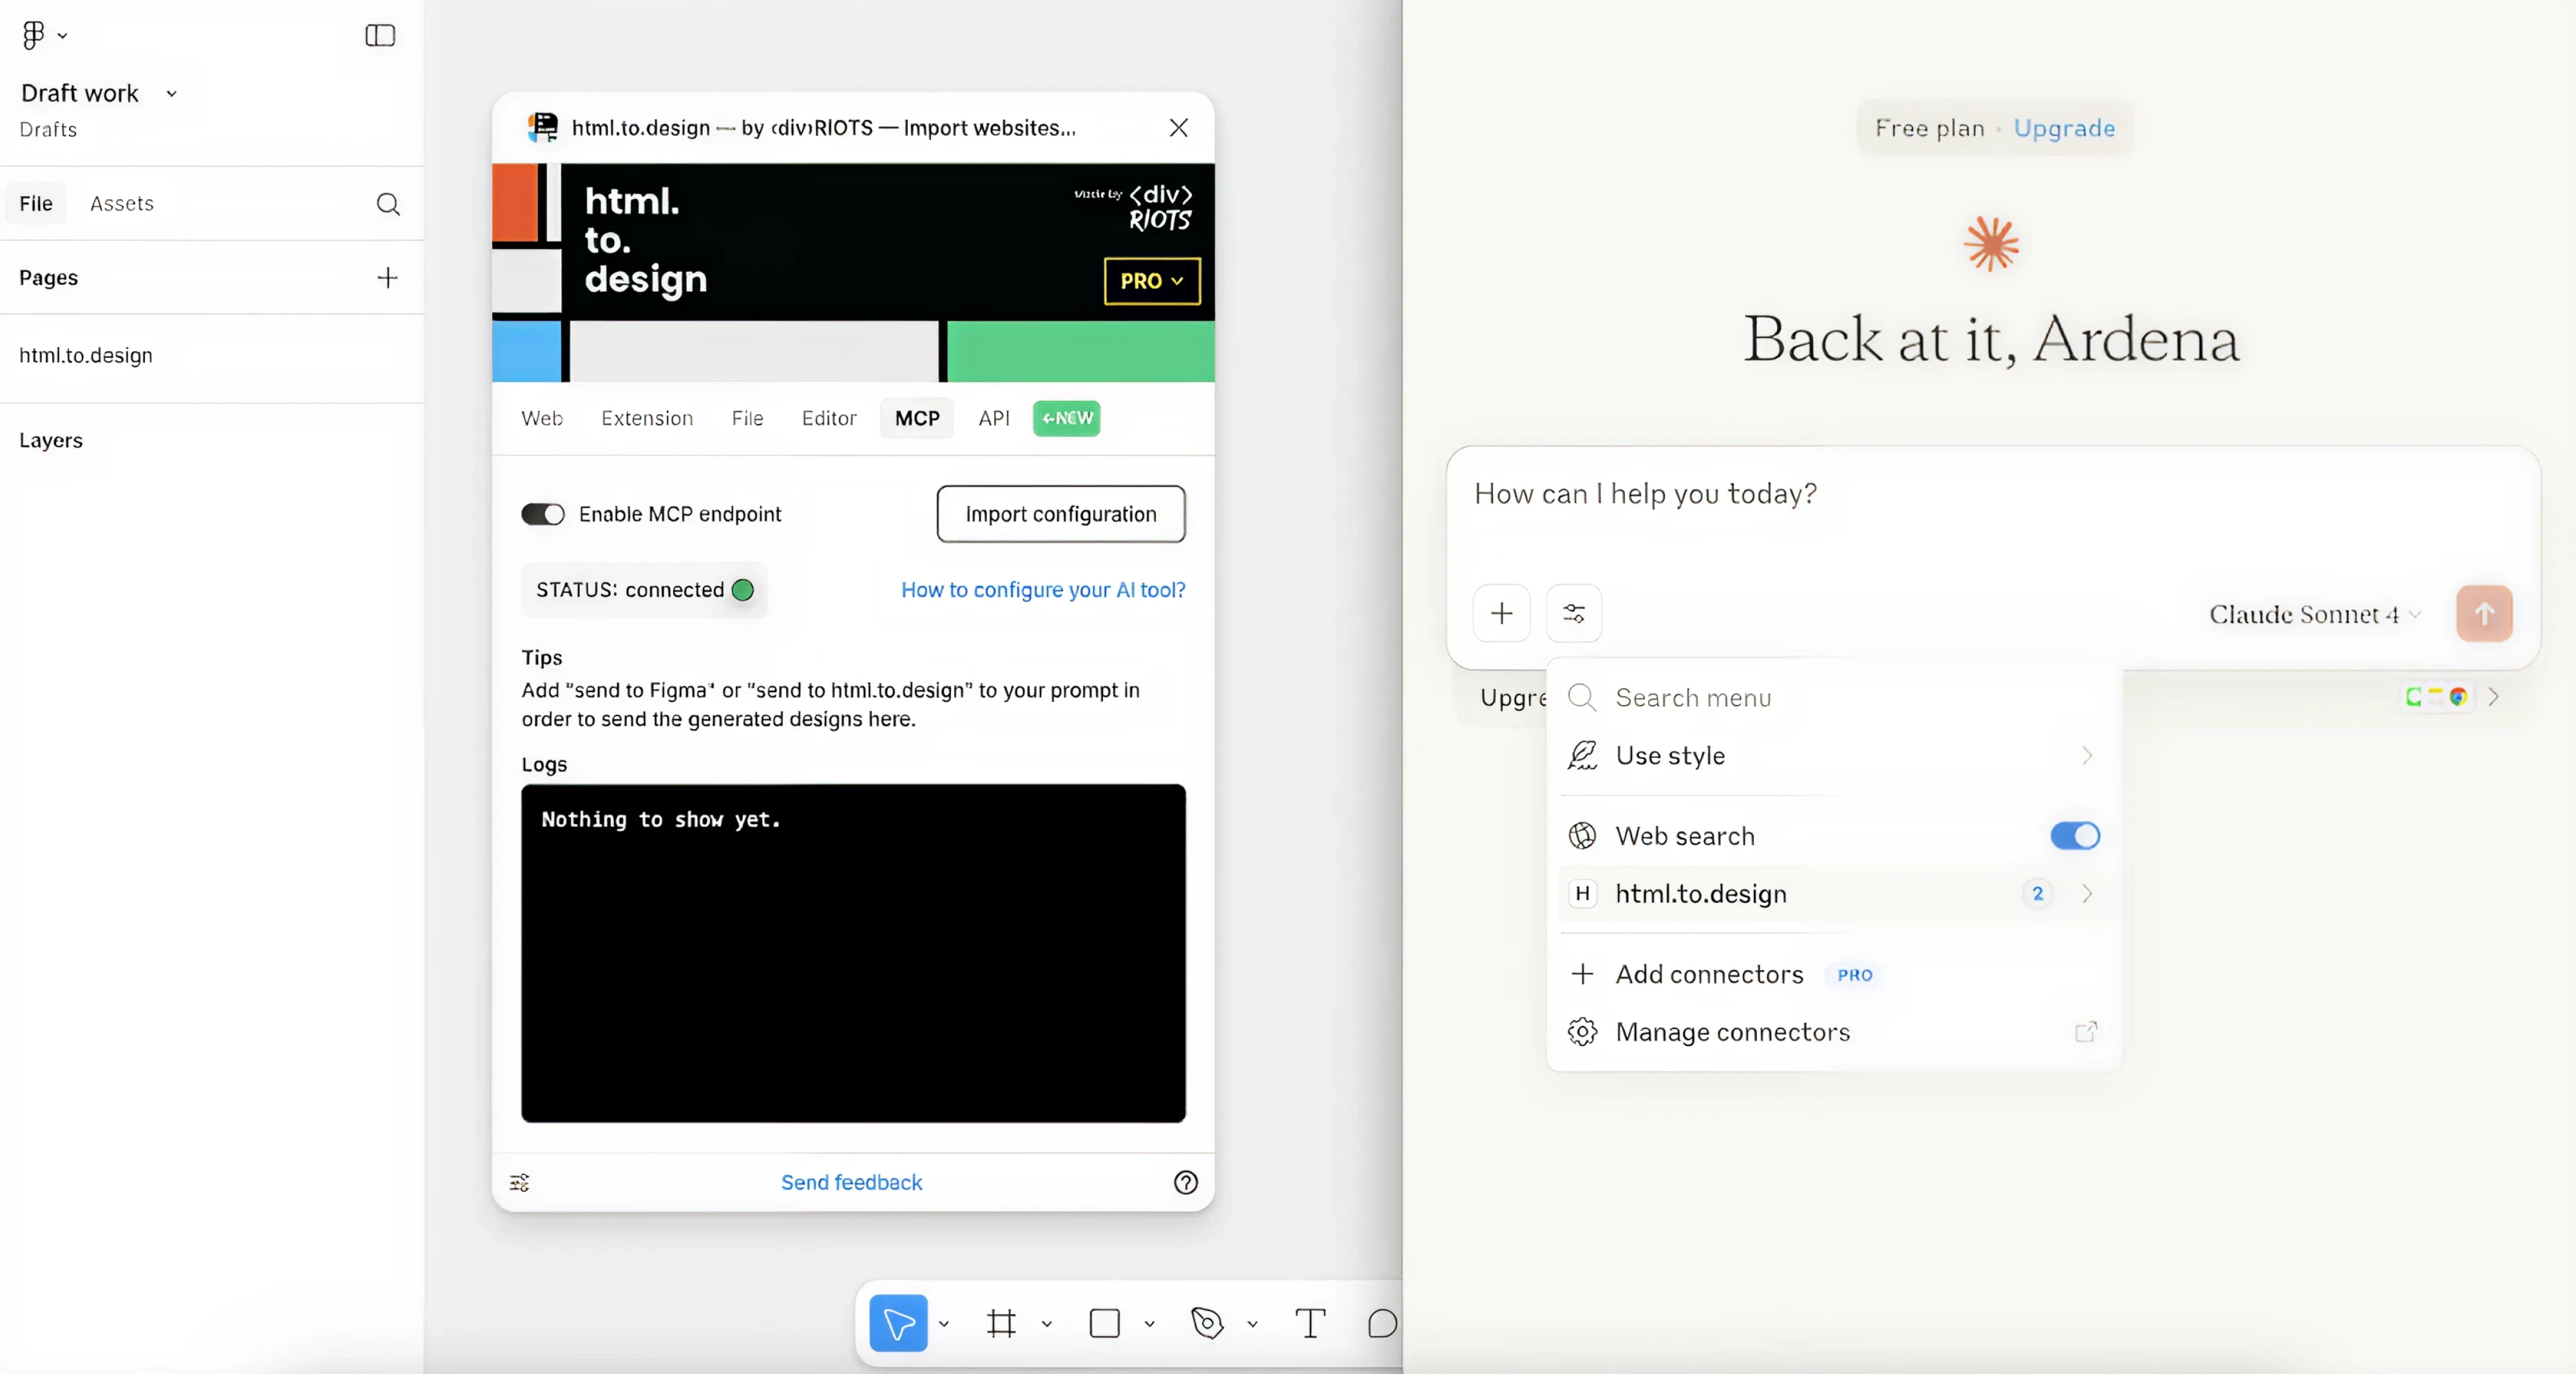This screenshot has width=2576, height=1374.
Task: Click the app icons cluster below chat box
Action: (2437, 696)
